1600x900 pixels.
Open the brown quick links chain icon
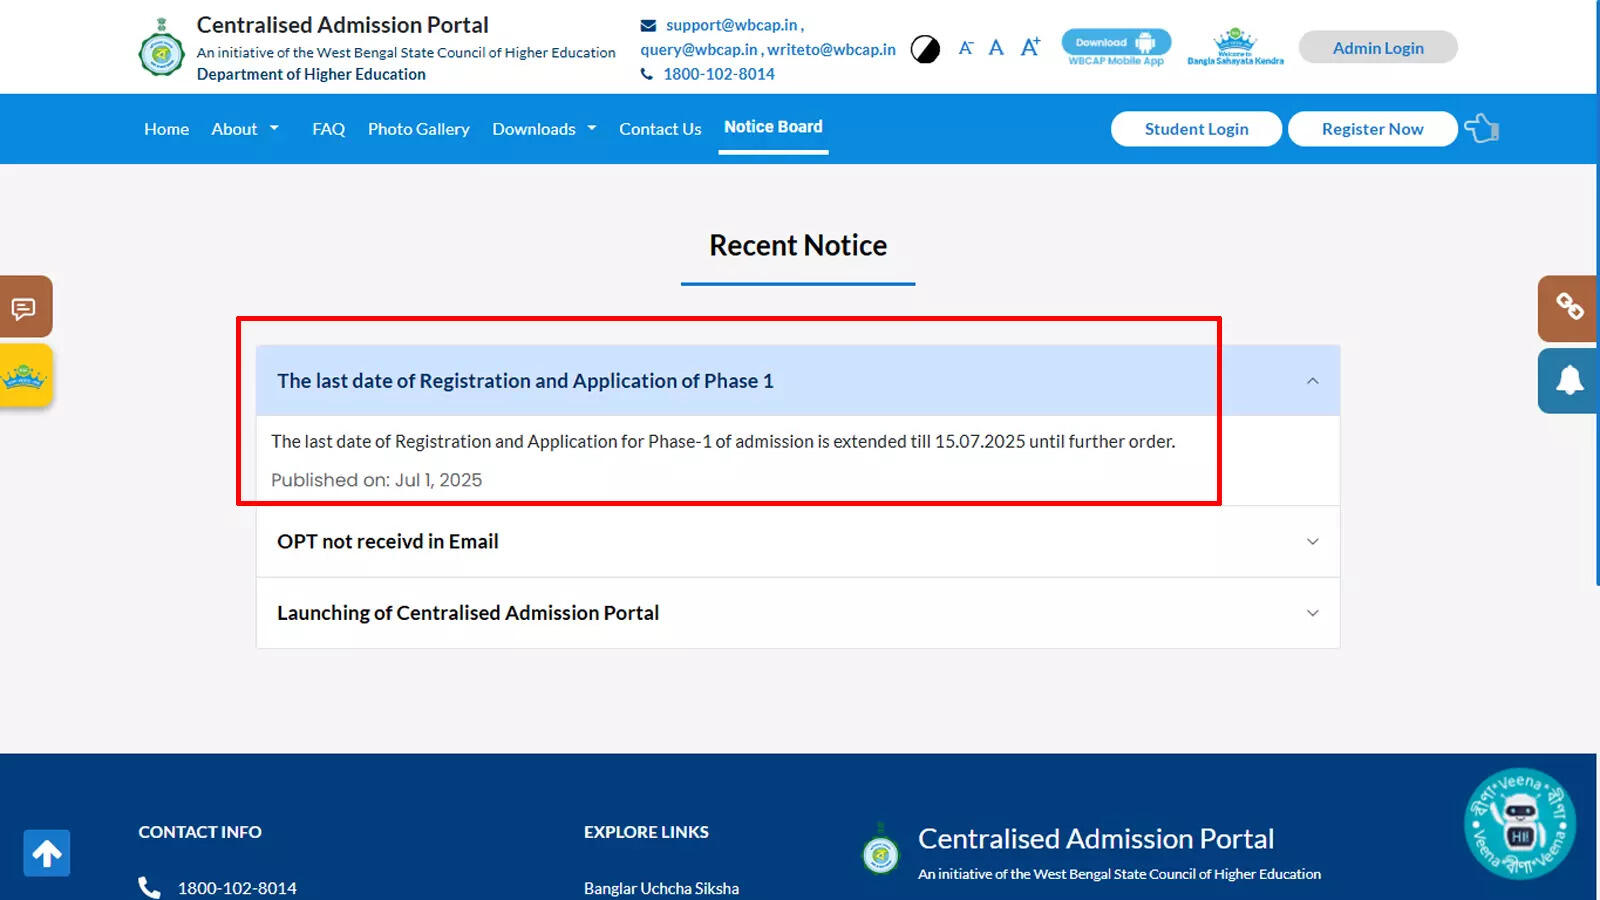[x=1568, y=308]
